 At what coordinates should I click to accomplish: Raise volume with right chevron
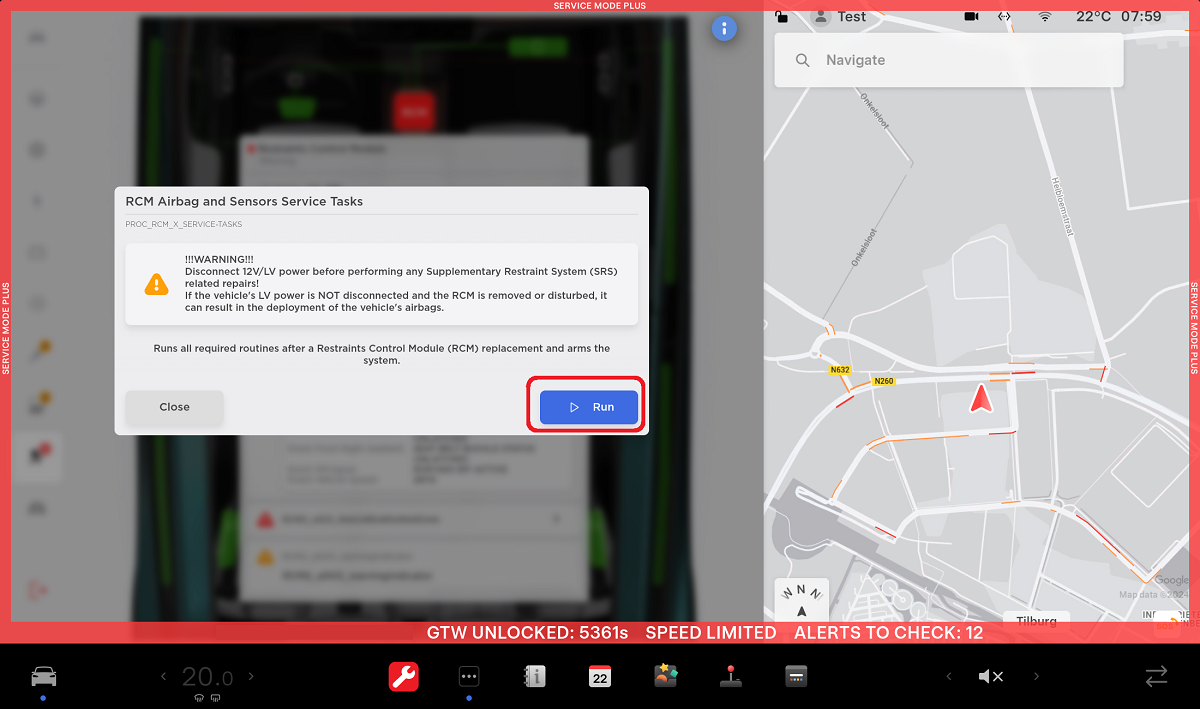pos(1035,677)
